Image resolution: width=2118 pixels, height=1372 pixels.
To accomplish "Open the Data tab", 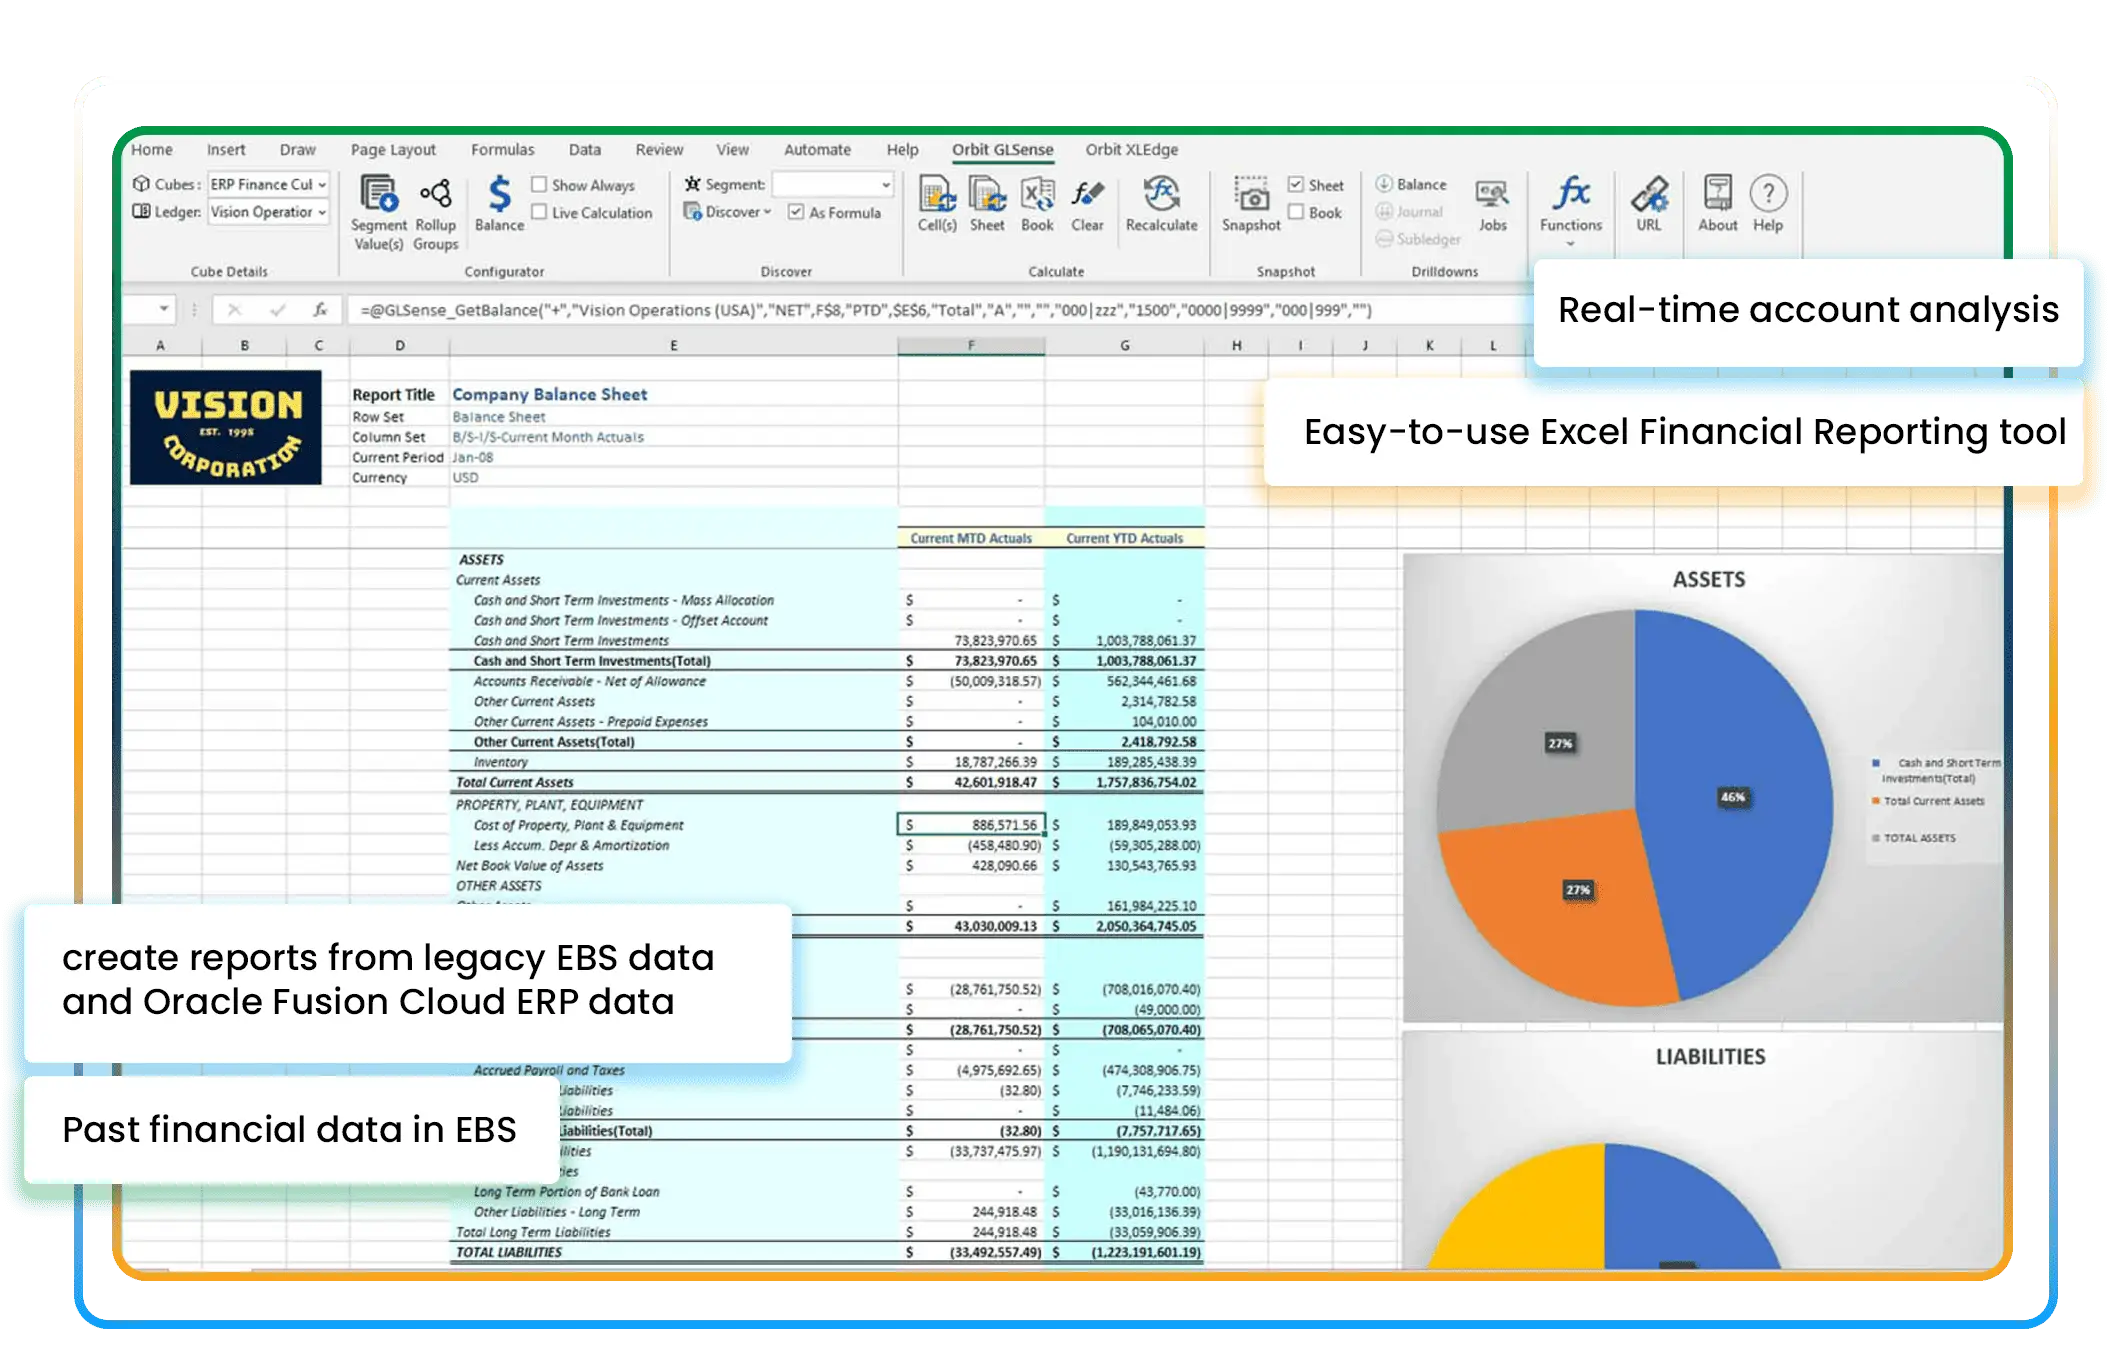I will (585, 150).
